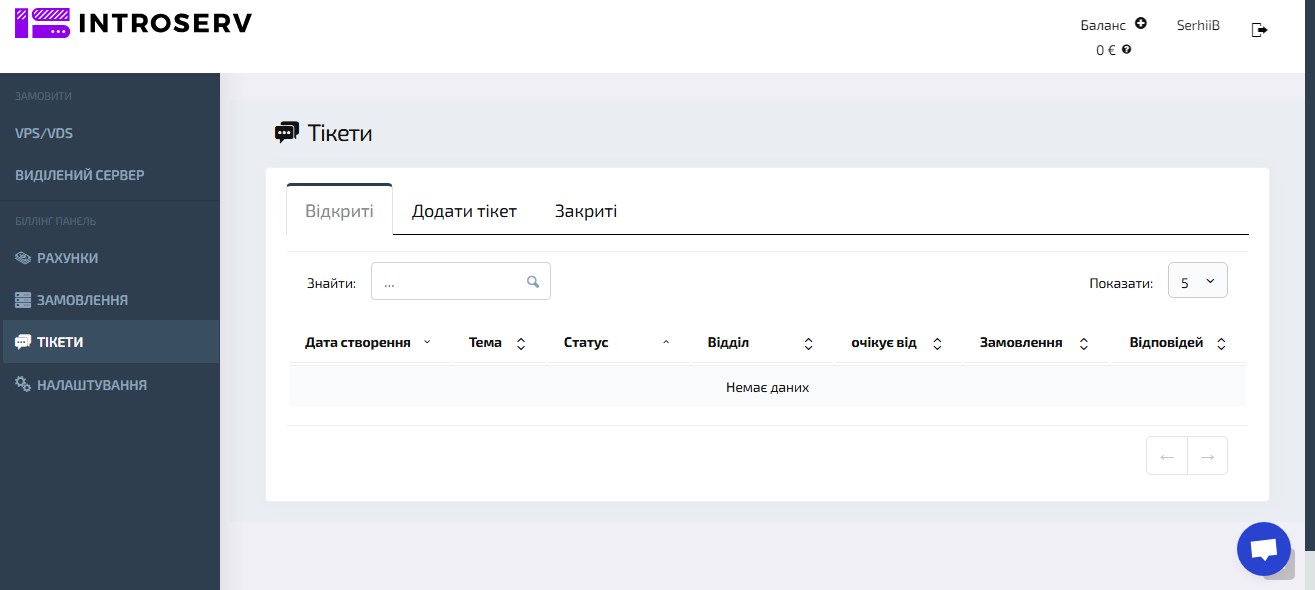Sort table by Тема column
Viewport: 1315px width, 590px height.
pyautogui.click(x=520, y=343)
